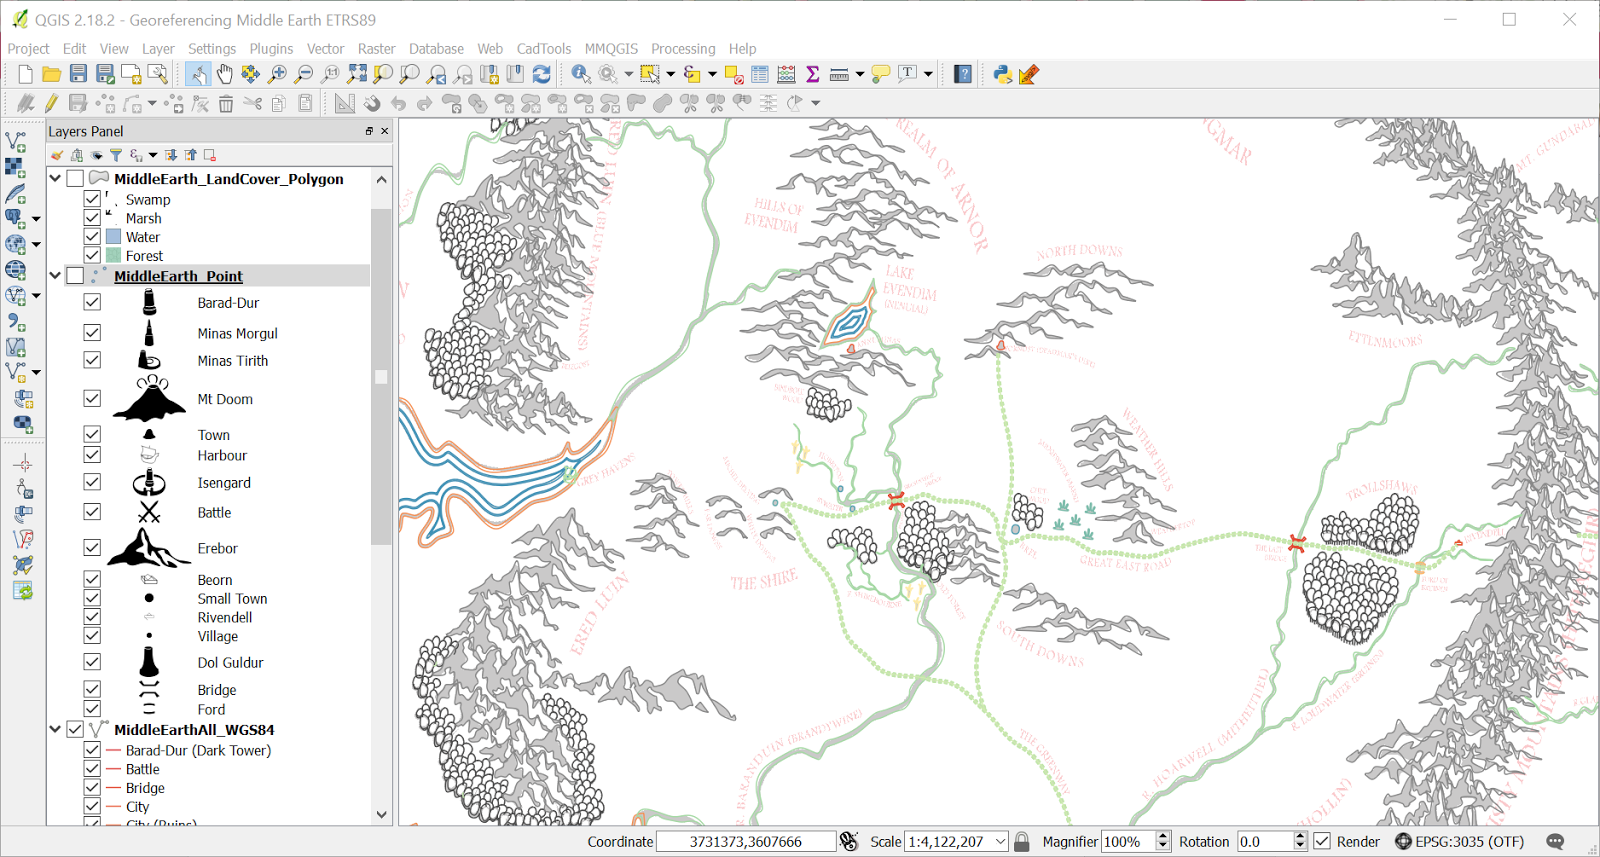Image resolution: width=1600 pixels, height=857 pixels.
Task: Show statistical summary with the sigma icon
Action: tap(813, 74)
